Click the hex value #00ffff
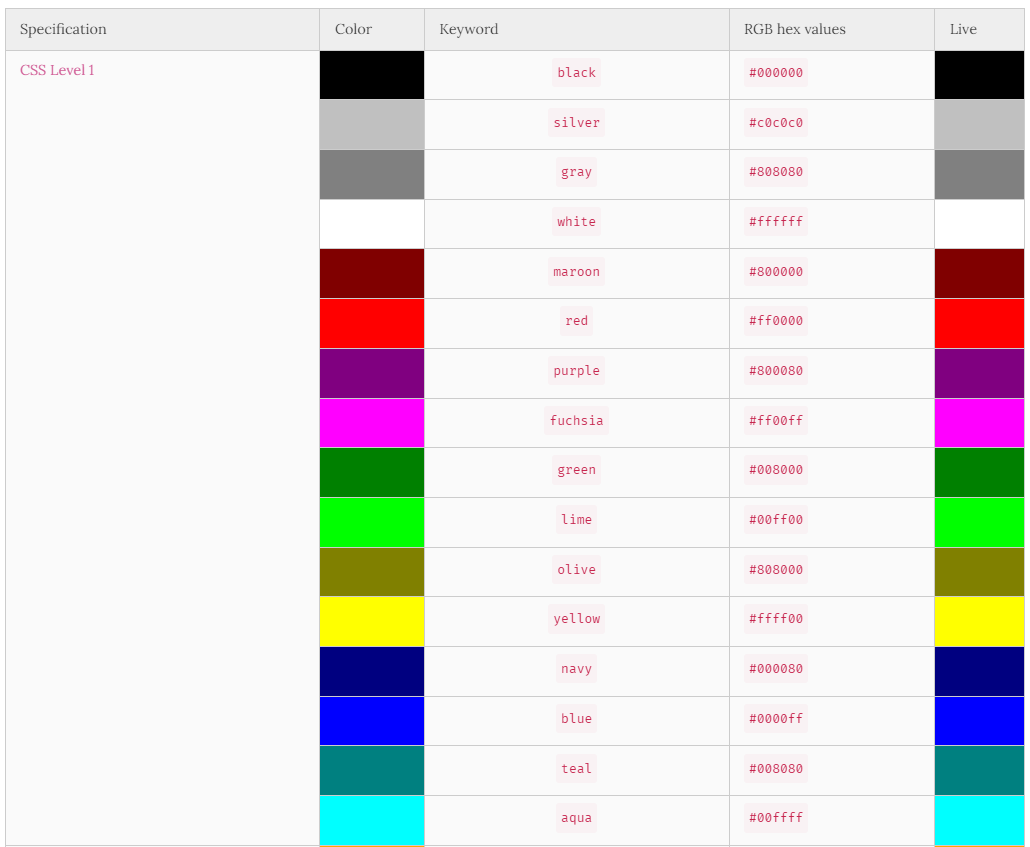The image size is (1030, 847). pos(776,817)
